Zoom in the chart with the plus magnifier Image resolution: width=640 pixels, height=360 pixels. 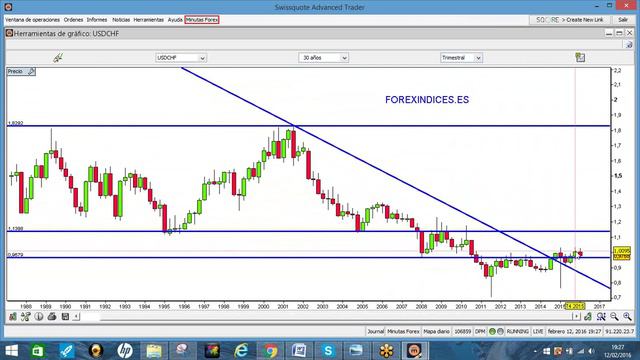click(627, 316)
